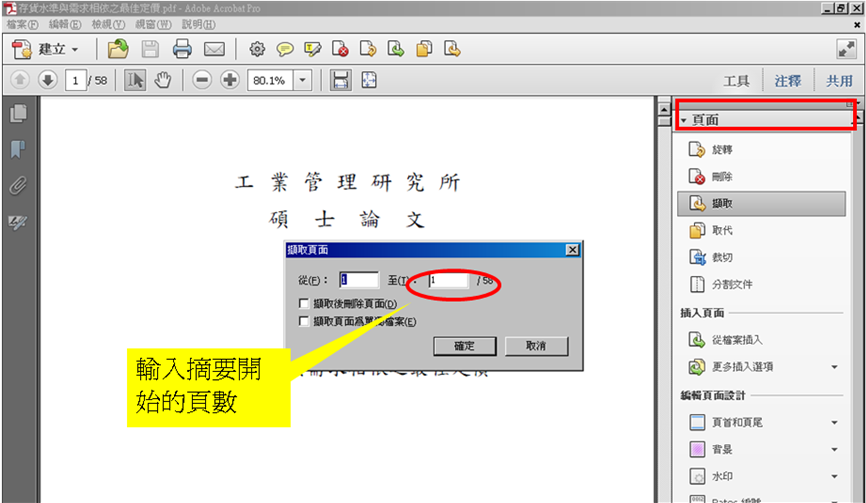
Task: Switch to the 注釋 (Comment) tab
Action: (787, 81)
